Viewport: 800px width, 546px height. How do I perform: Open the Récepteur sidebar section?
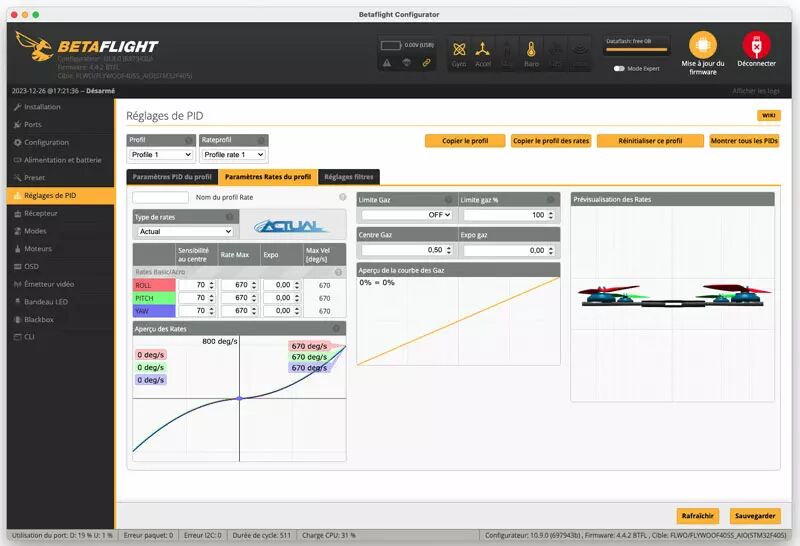(61, 213)
